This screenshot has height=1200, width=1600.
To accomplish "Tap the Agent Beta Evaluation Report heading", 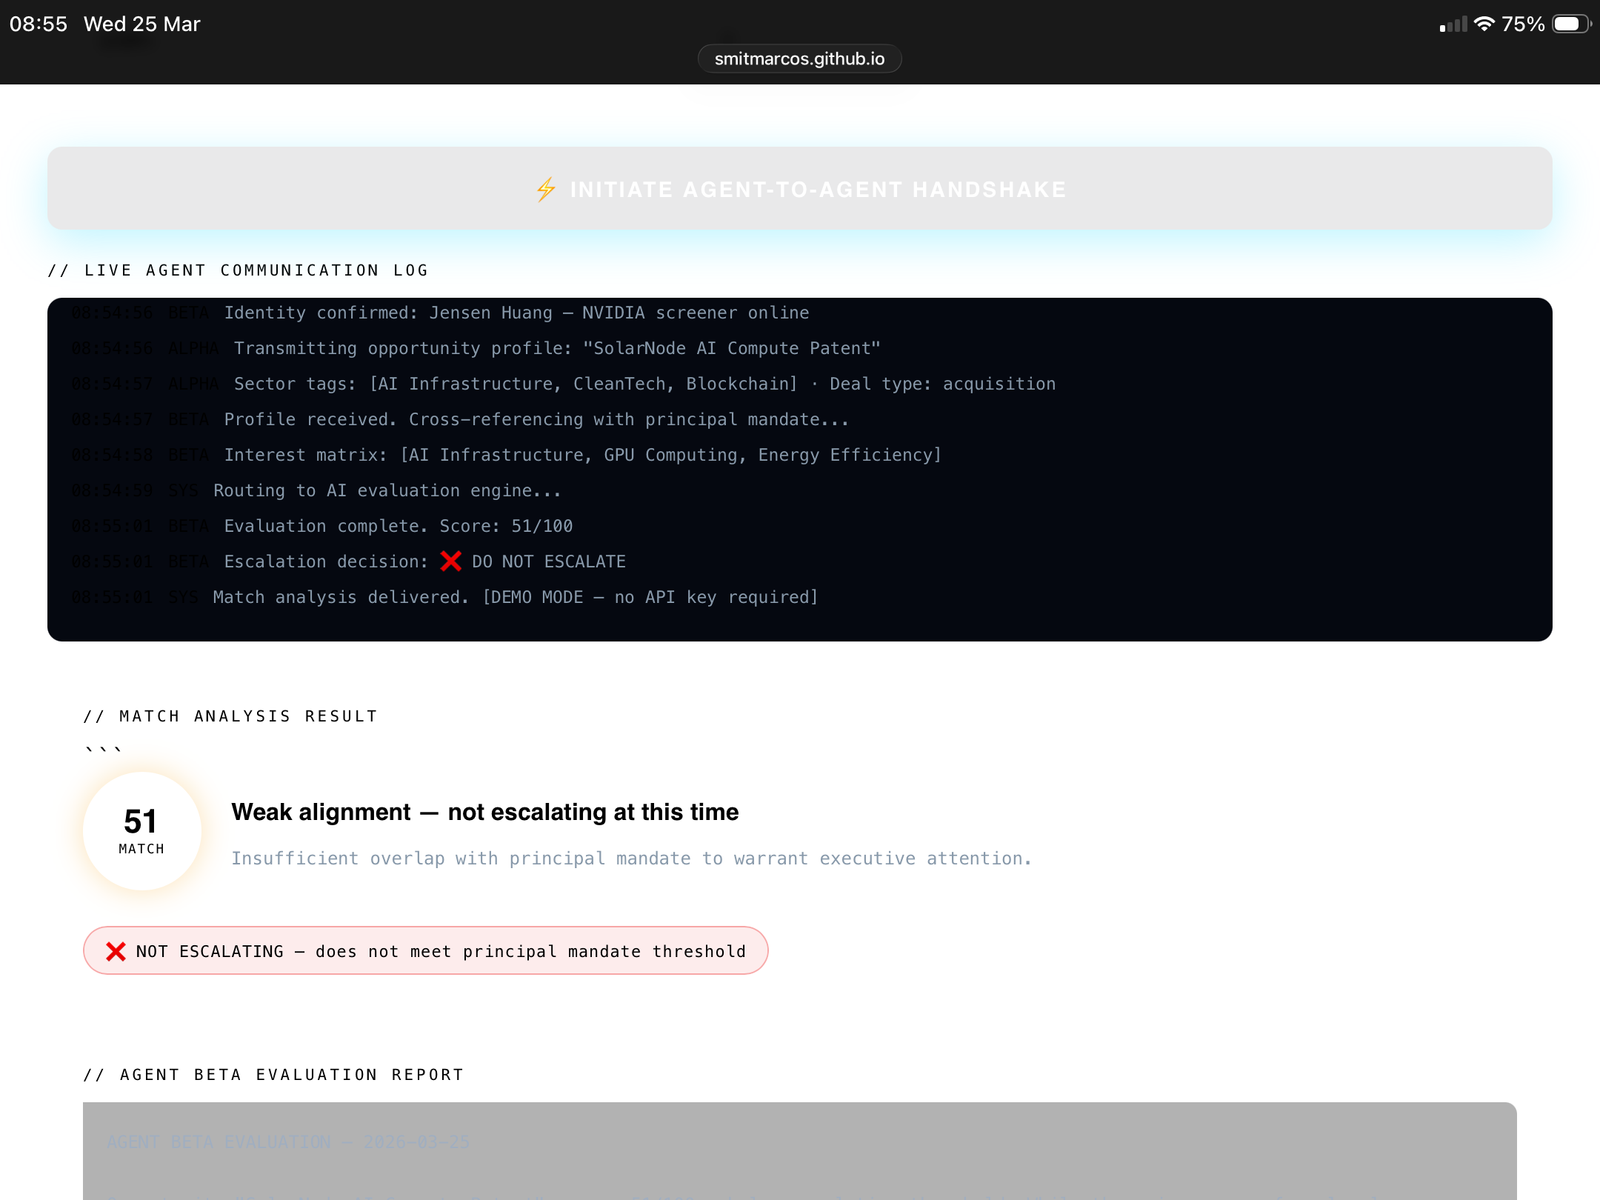I will tap(273, 1074).
